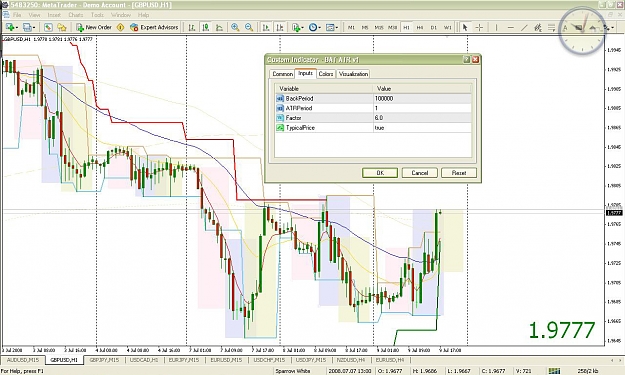Switch to NZDUSD,H4 chart tab
This screenshot has width=625, height=375.
pos(351,360)
